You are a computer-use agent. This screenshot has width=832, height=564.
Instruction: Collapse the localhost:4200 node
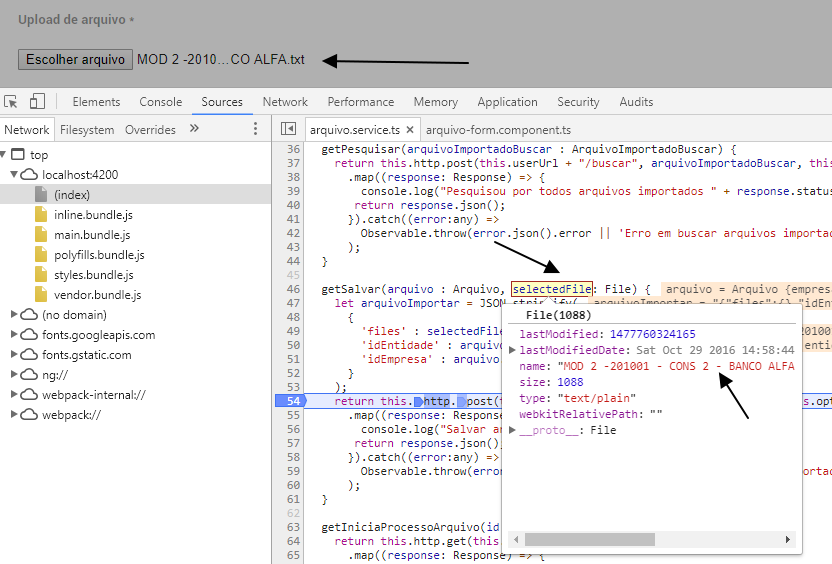(x=14, y=174)
